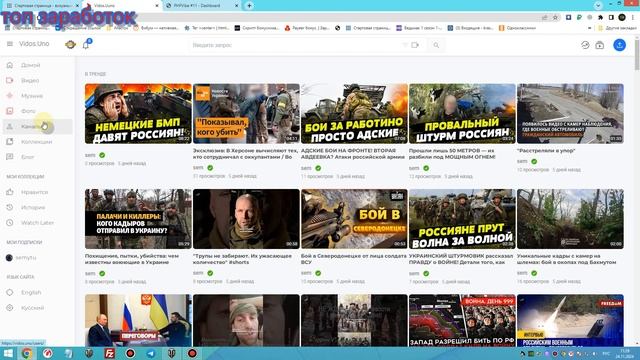The width and height of the screenshot is (640, 360).
Task: Open video thumbnail 'Немецкие БМП давят россиян'
Action: [138, 113]
